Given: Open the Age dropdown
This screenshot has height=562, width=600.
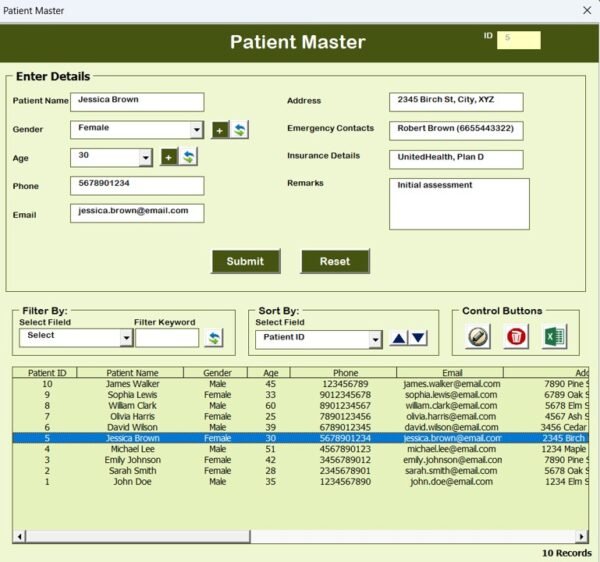Looking at the screenshot, I should [145, 158].
